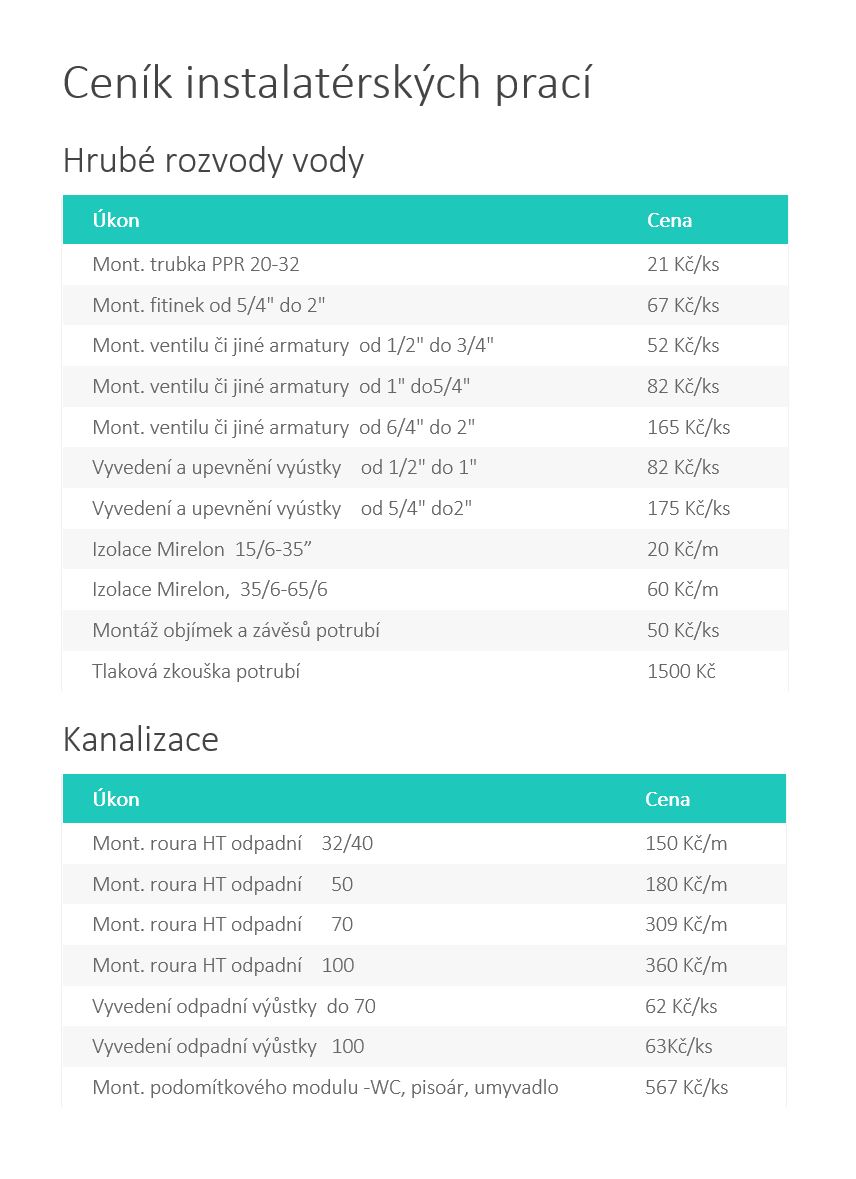Click 'Cena' header in Kanalizace table
Image resolution: width=856 pixels, height=1179 pixels.
click(x=667, y=799)
